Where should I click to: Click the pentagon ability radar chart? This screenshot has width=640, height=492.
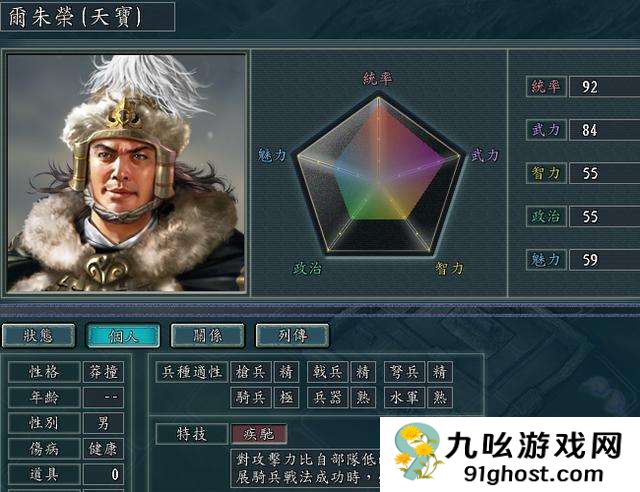379,176
